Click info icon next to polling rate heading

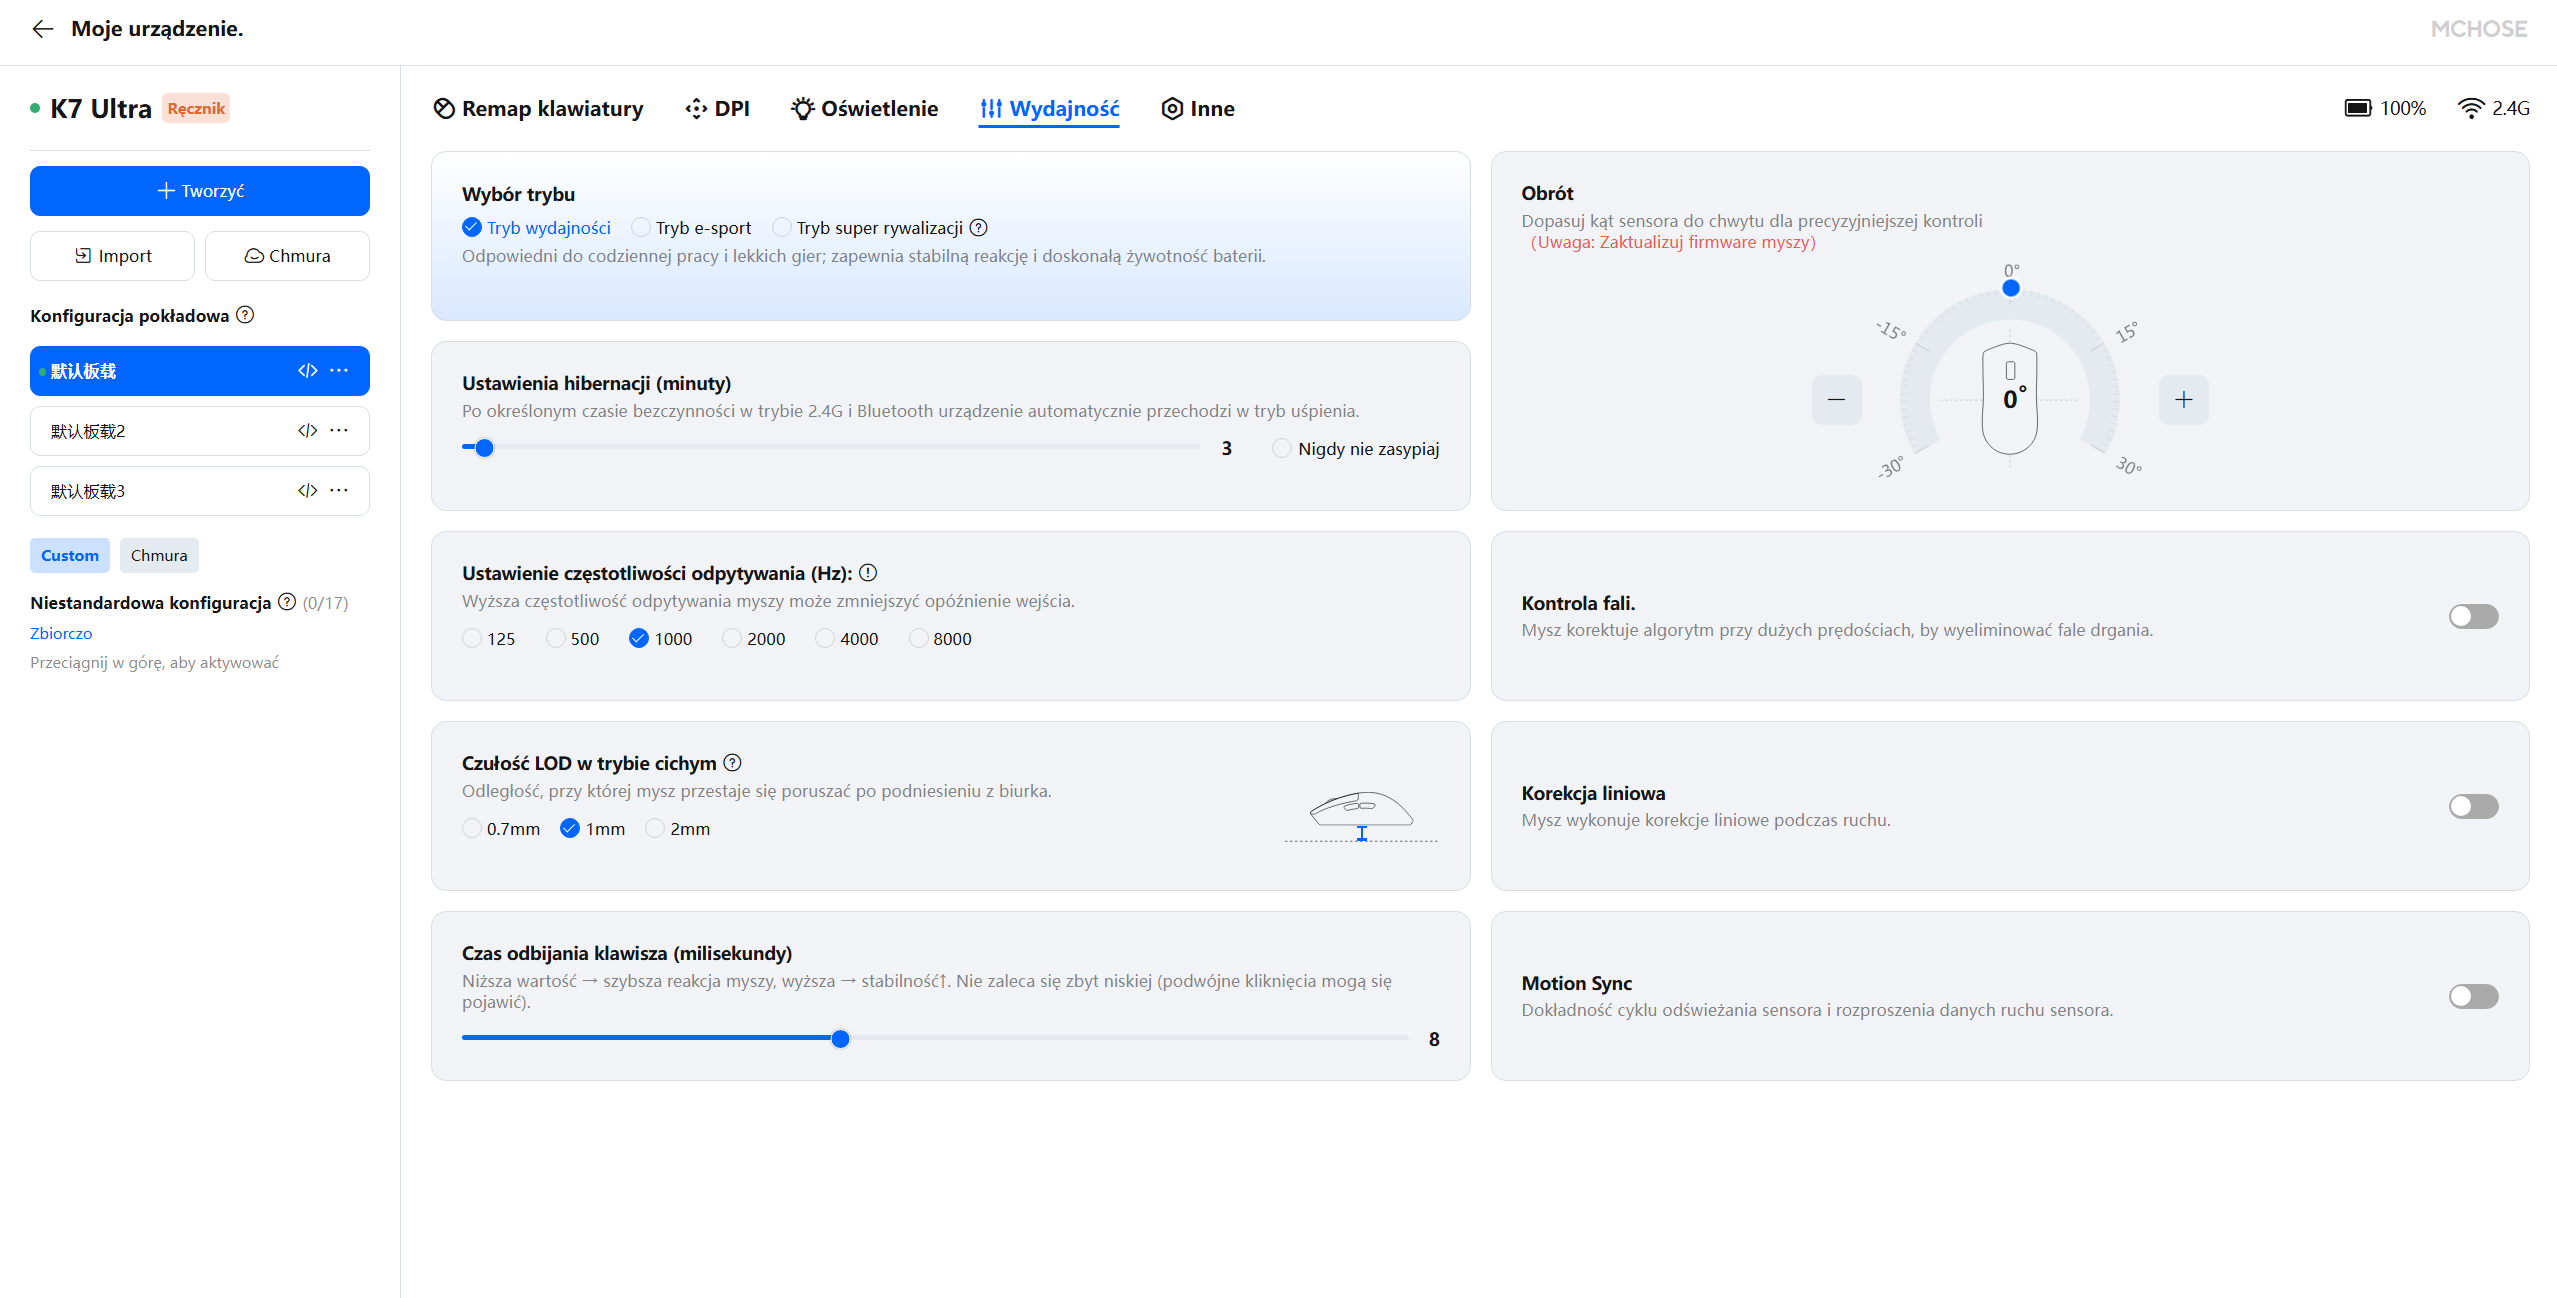[x=868, y=573]
